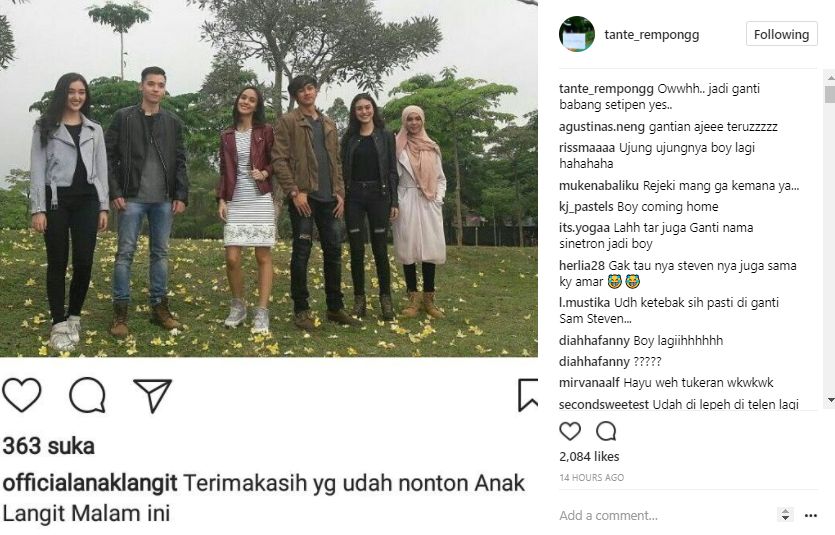Open tante_rempongg username in header
This screenshot has width=835, height=535.
click(x=651, y=35)
